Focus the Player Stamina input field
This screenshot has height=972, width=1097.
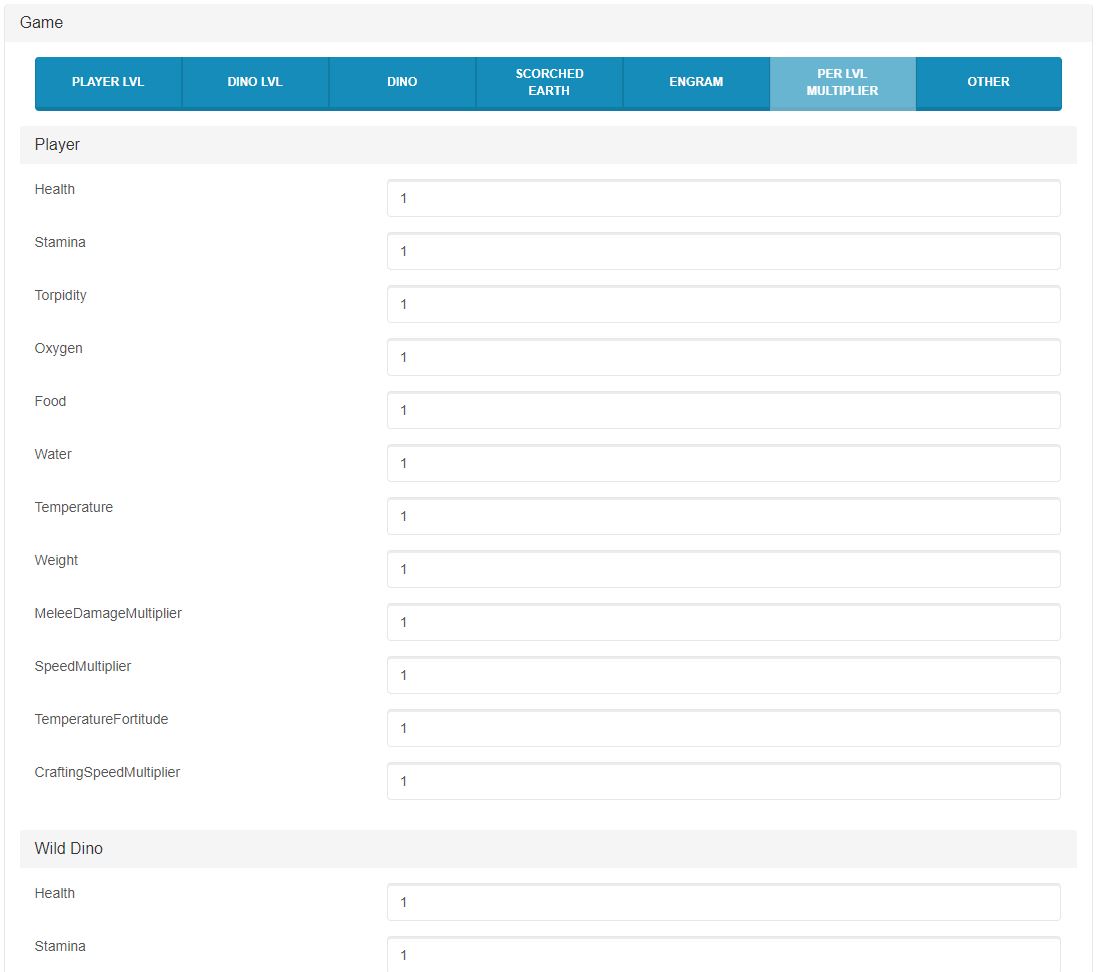pos(723,252)
